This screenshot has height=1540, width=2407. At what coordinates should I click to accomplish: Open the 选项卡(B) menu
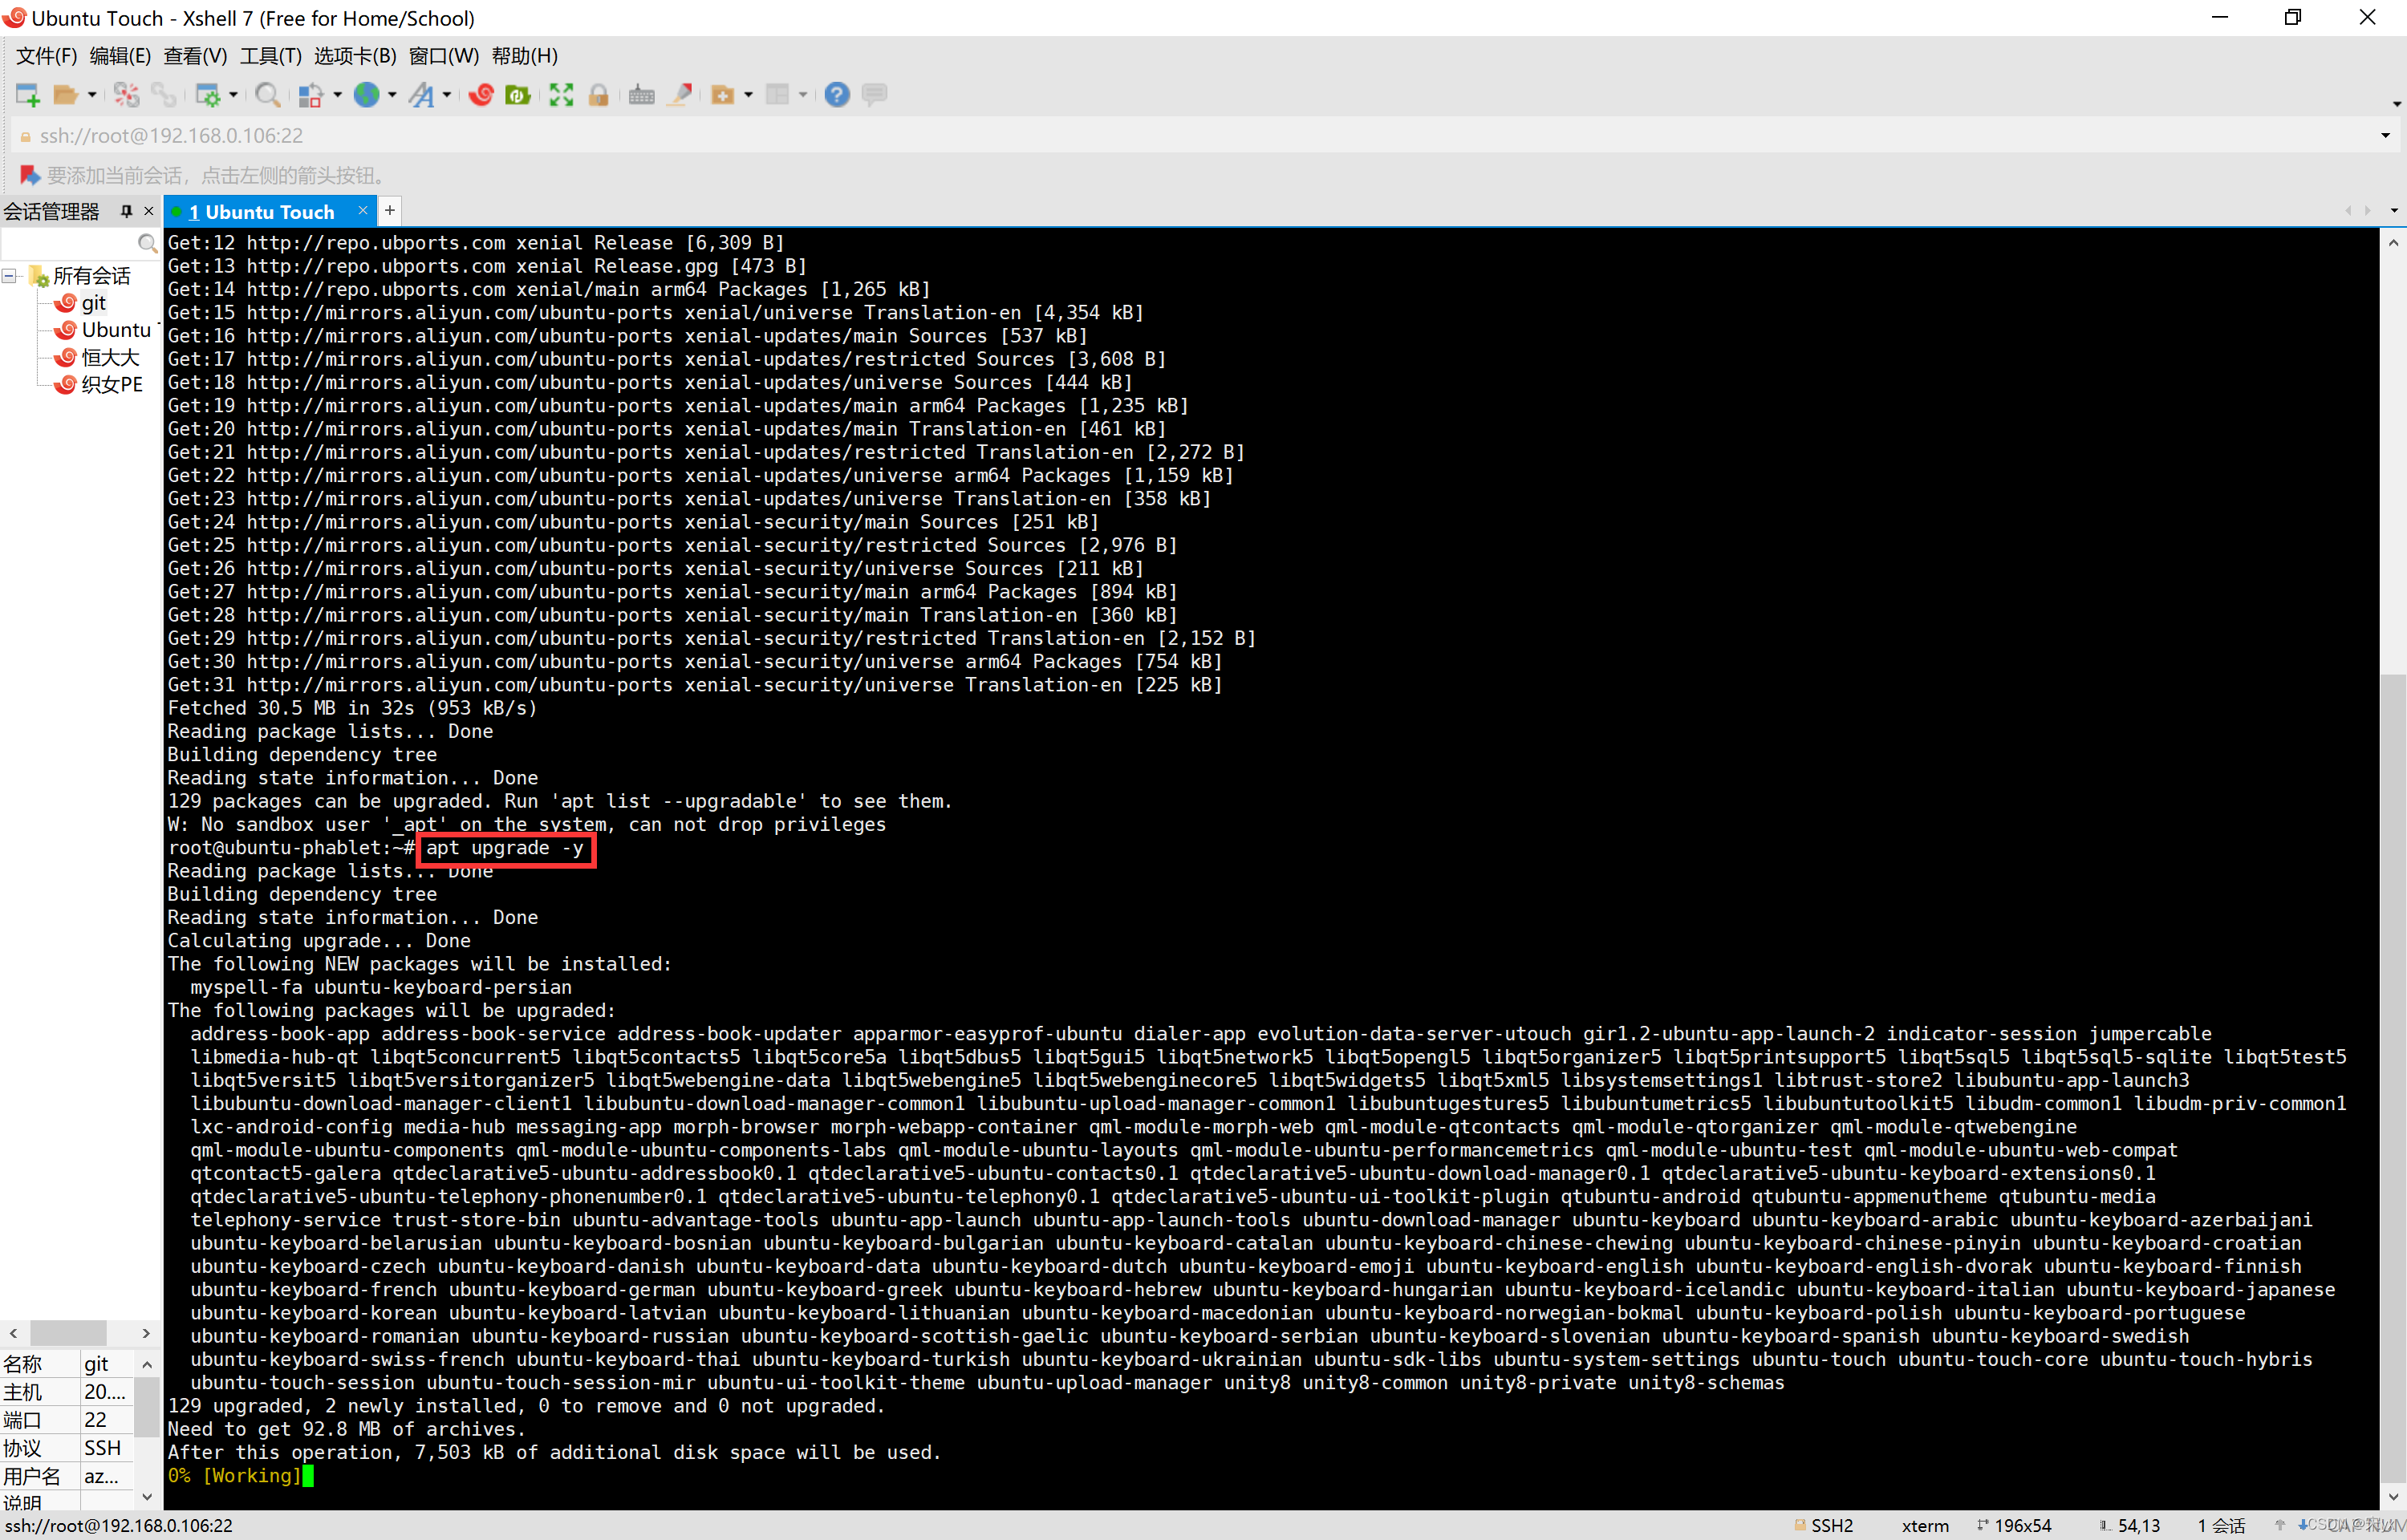click(355, 56)
